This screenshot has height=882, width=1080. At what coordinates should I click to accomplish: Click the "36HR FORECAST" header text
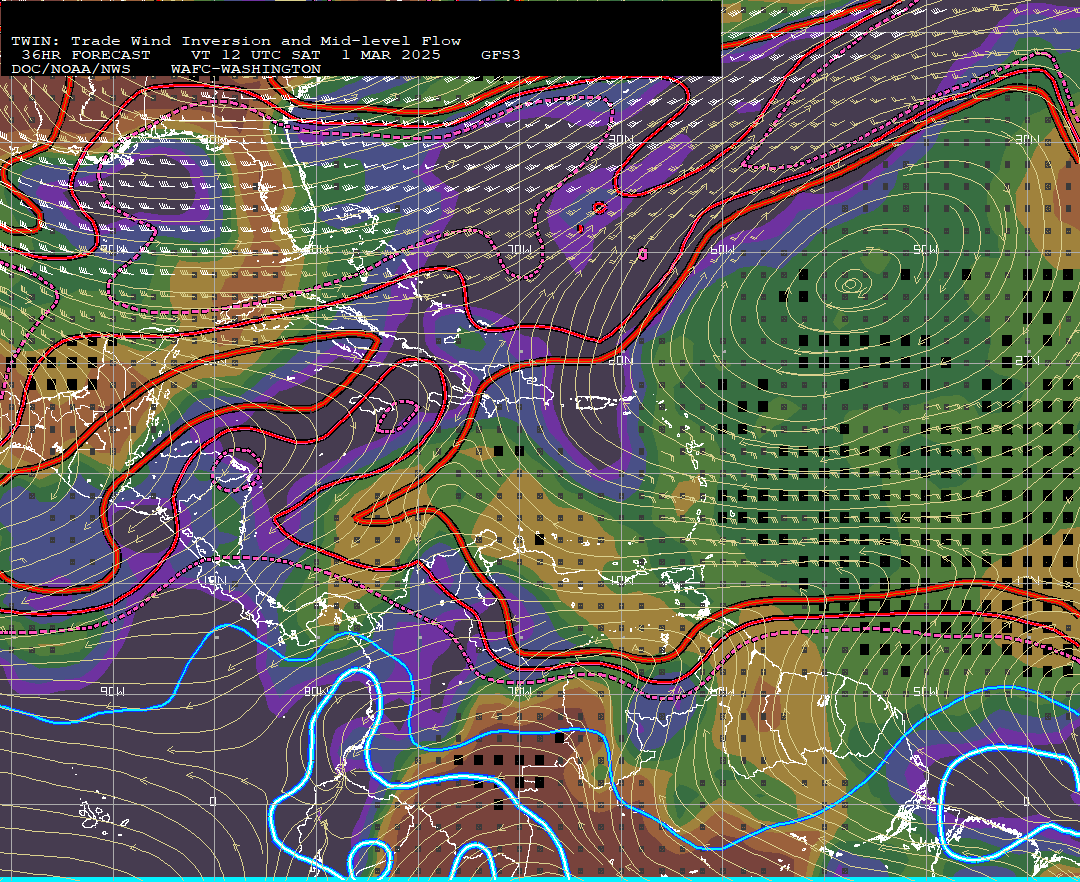pyautogui.click(x=86, y=55)
